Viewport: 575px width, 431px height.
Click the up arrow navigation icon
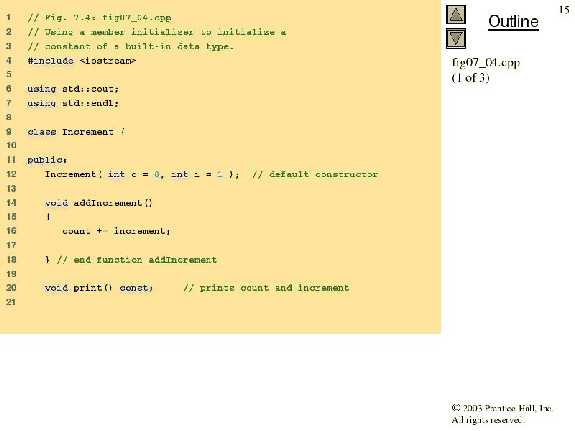pos(456,15)
